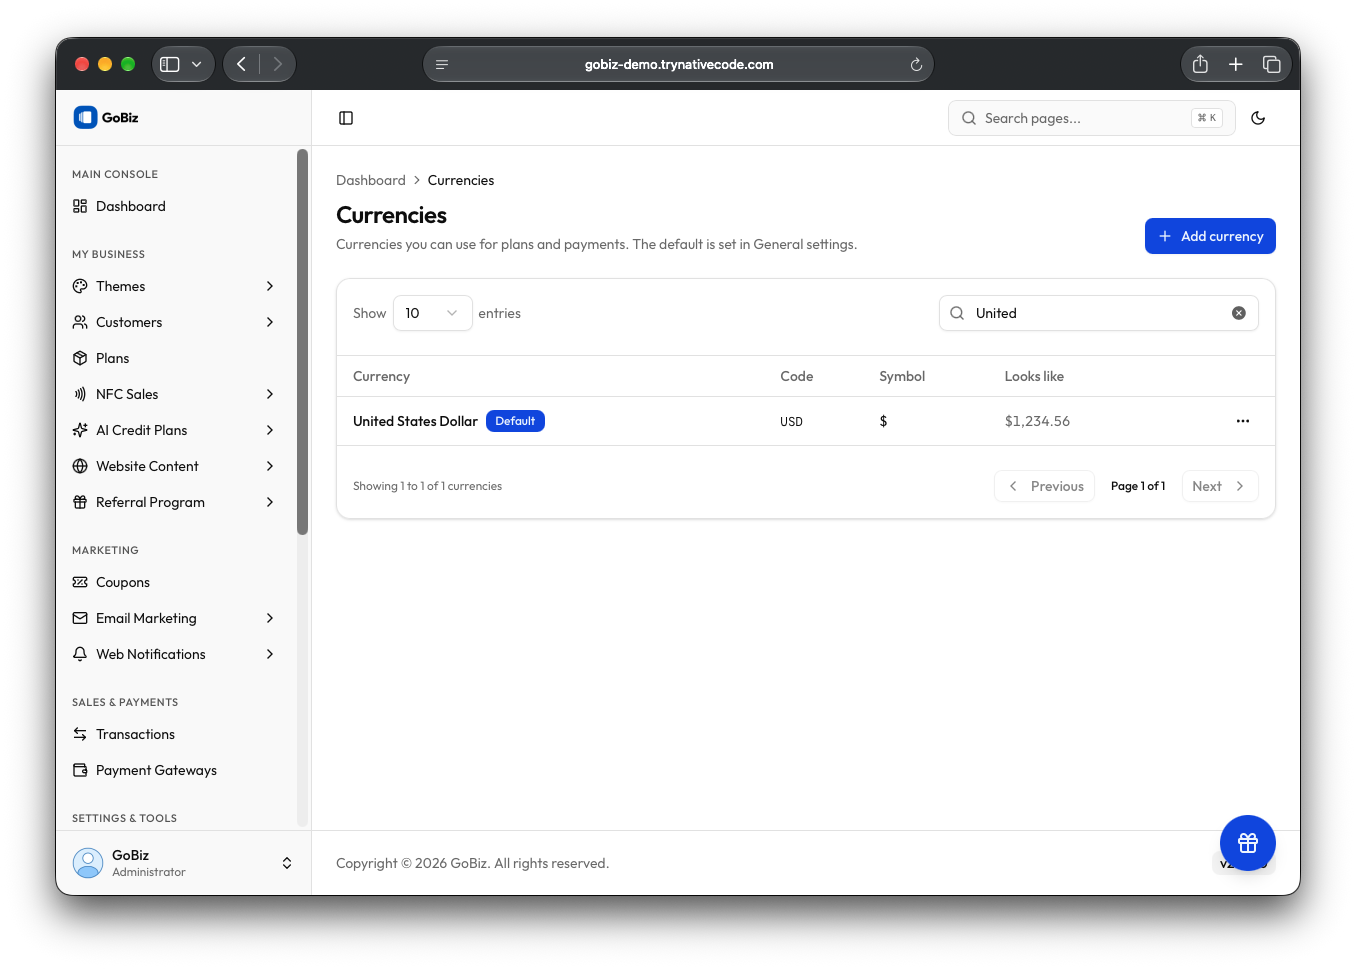Go to Dashboard breadcrumb link
The width and height of the screenshot is (1356, 969).
[371, 180]
